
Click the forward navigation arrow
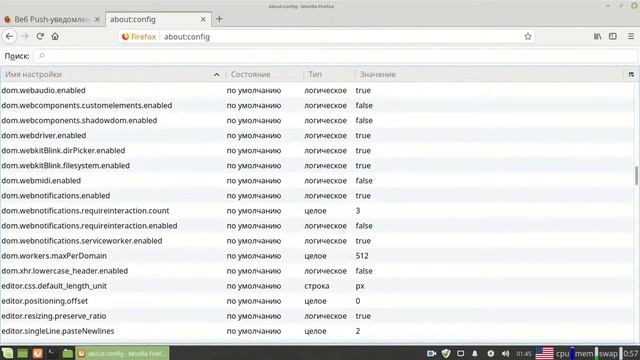[x=25, y=36]
